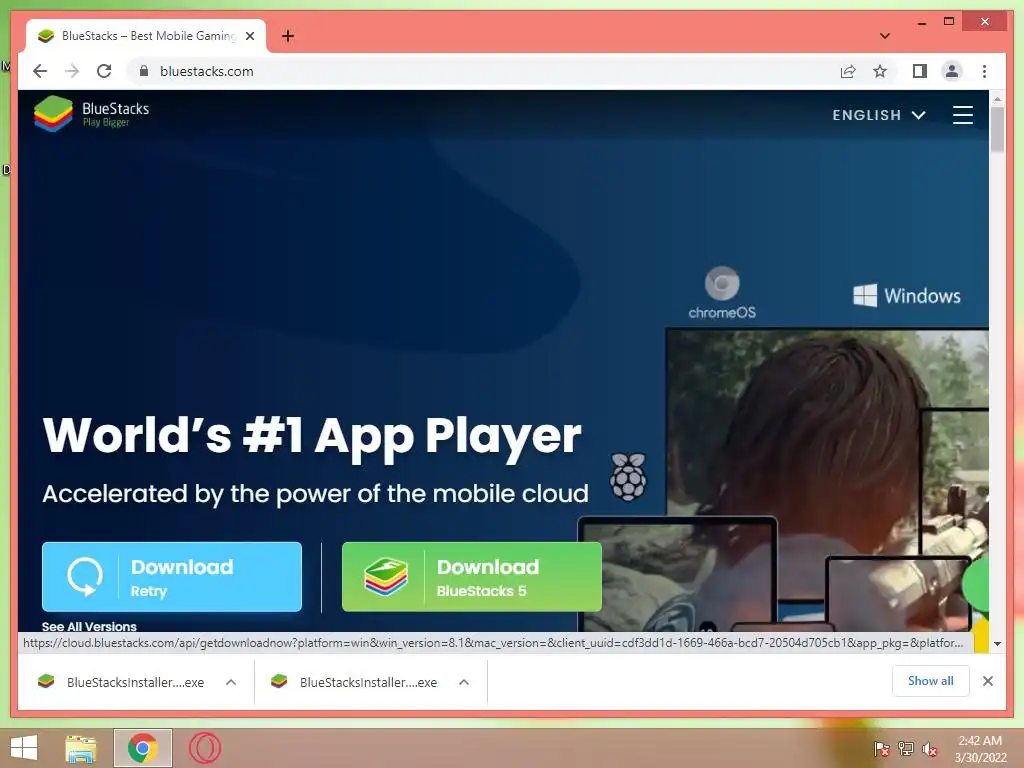This screenshot has height=768, width=1024.
Task: Open File Explorer from taskbar
Action: 81,748
